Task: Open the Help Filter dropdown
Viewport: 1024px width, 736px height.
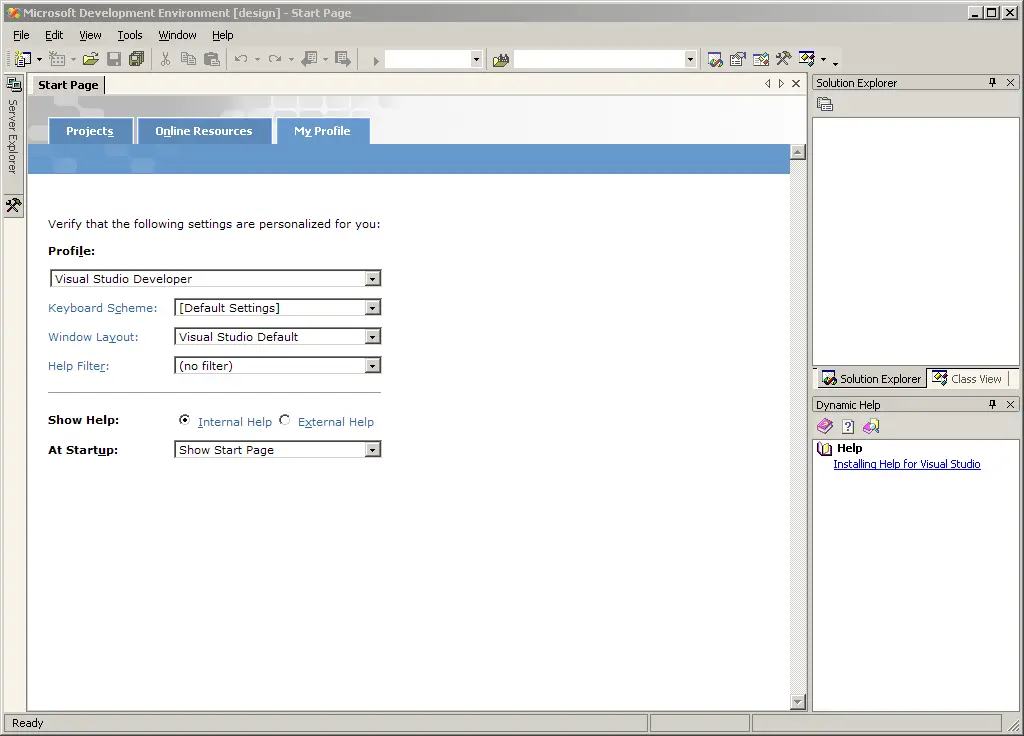Action: [x=372, y=366]
